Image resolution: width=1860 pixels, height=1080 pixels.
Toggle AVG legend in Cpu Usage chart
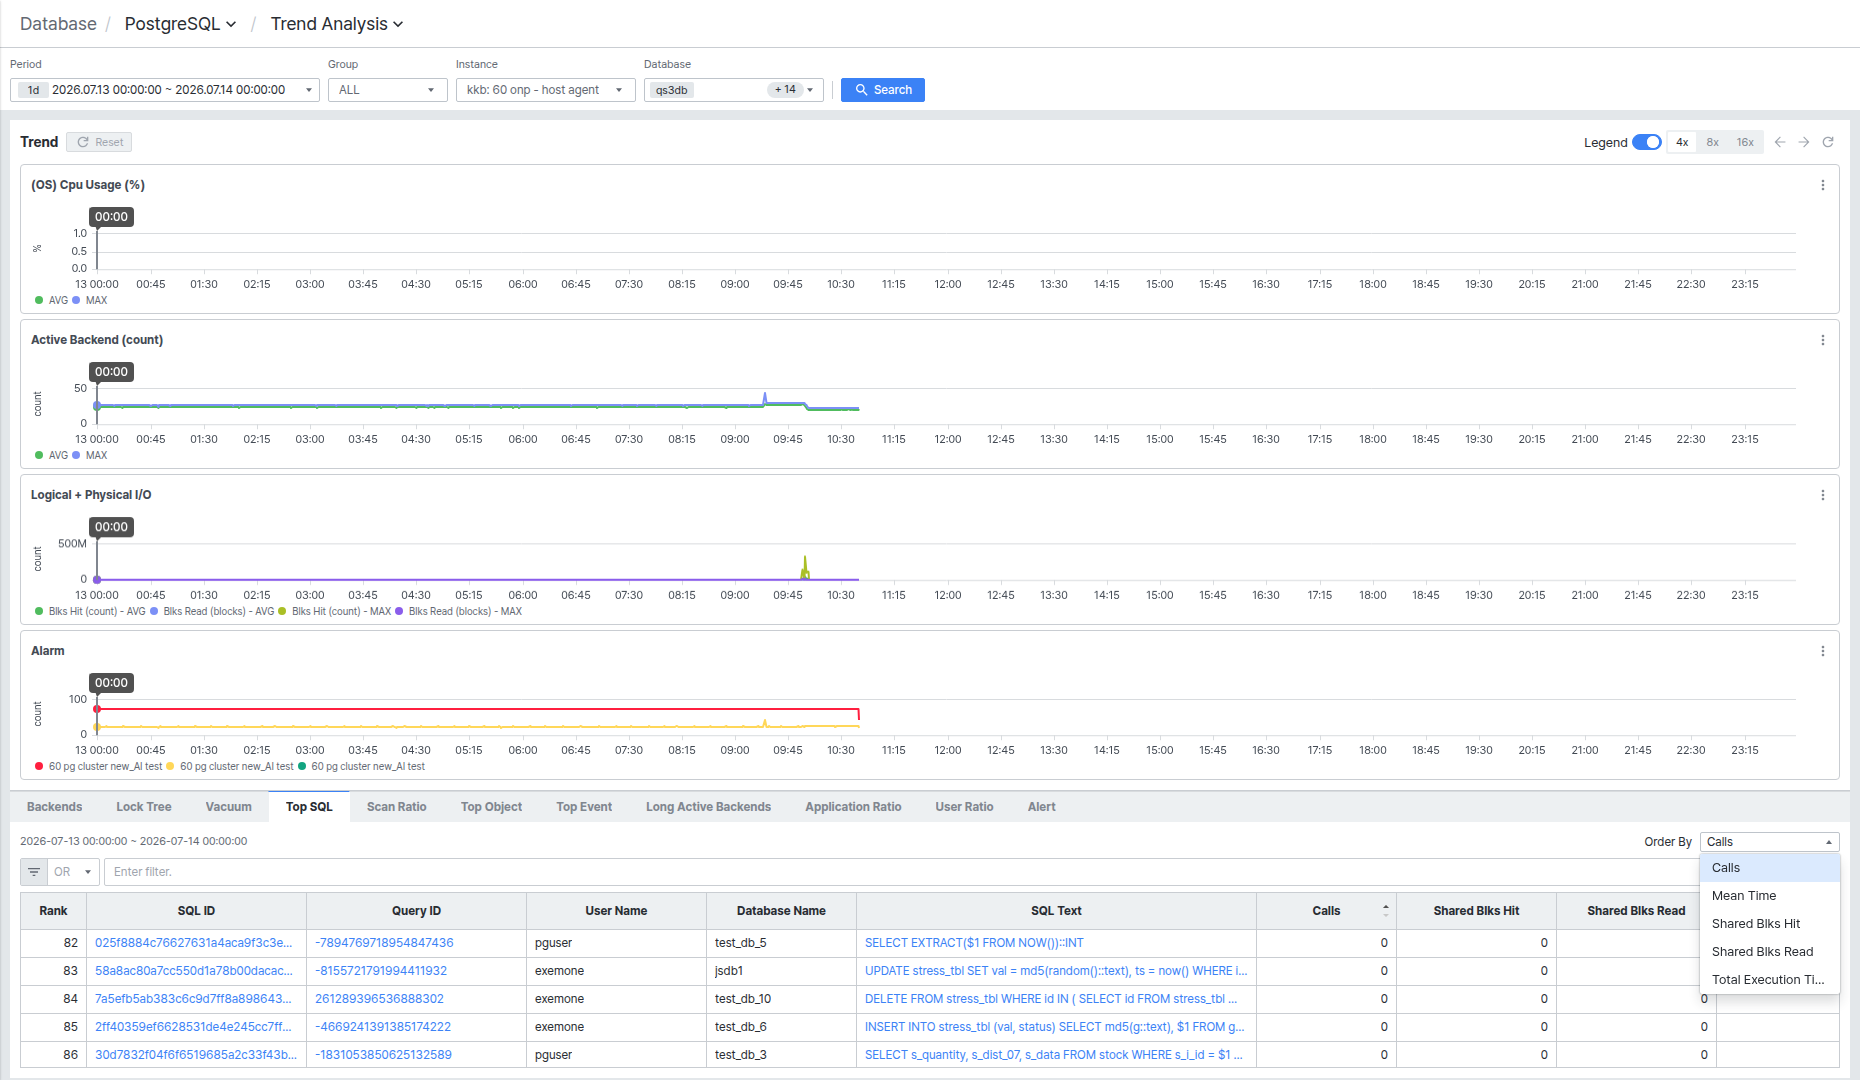(52, 300)
